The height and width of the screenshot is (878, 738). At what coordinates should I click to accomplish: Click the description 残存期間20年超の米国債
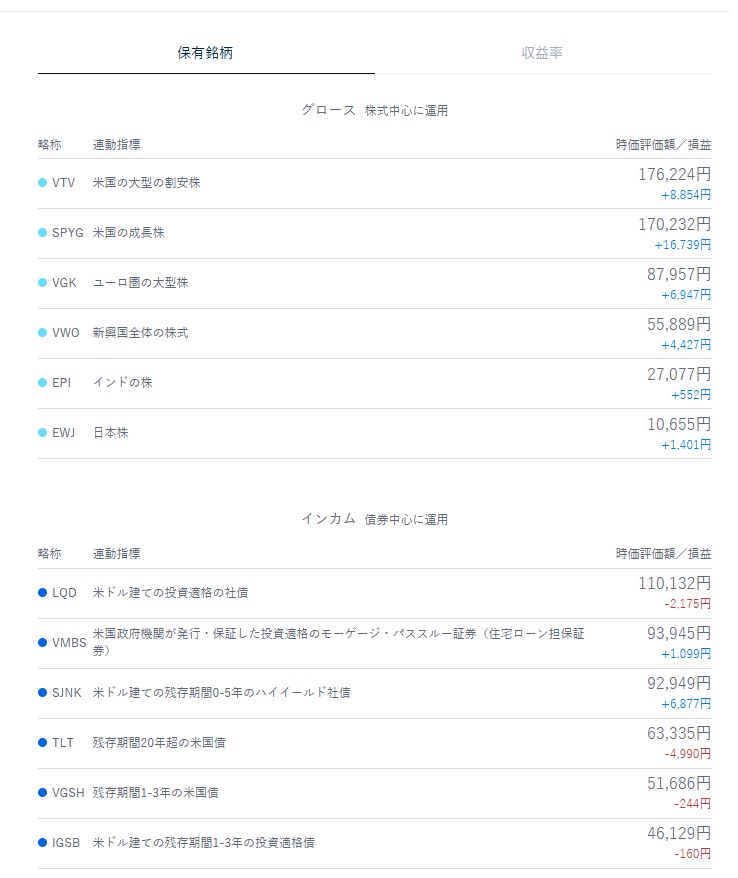coord(159,742)
